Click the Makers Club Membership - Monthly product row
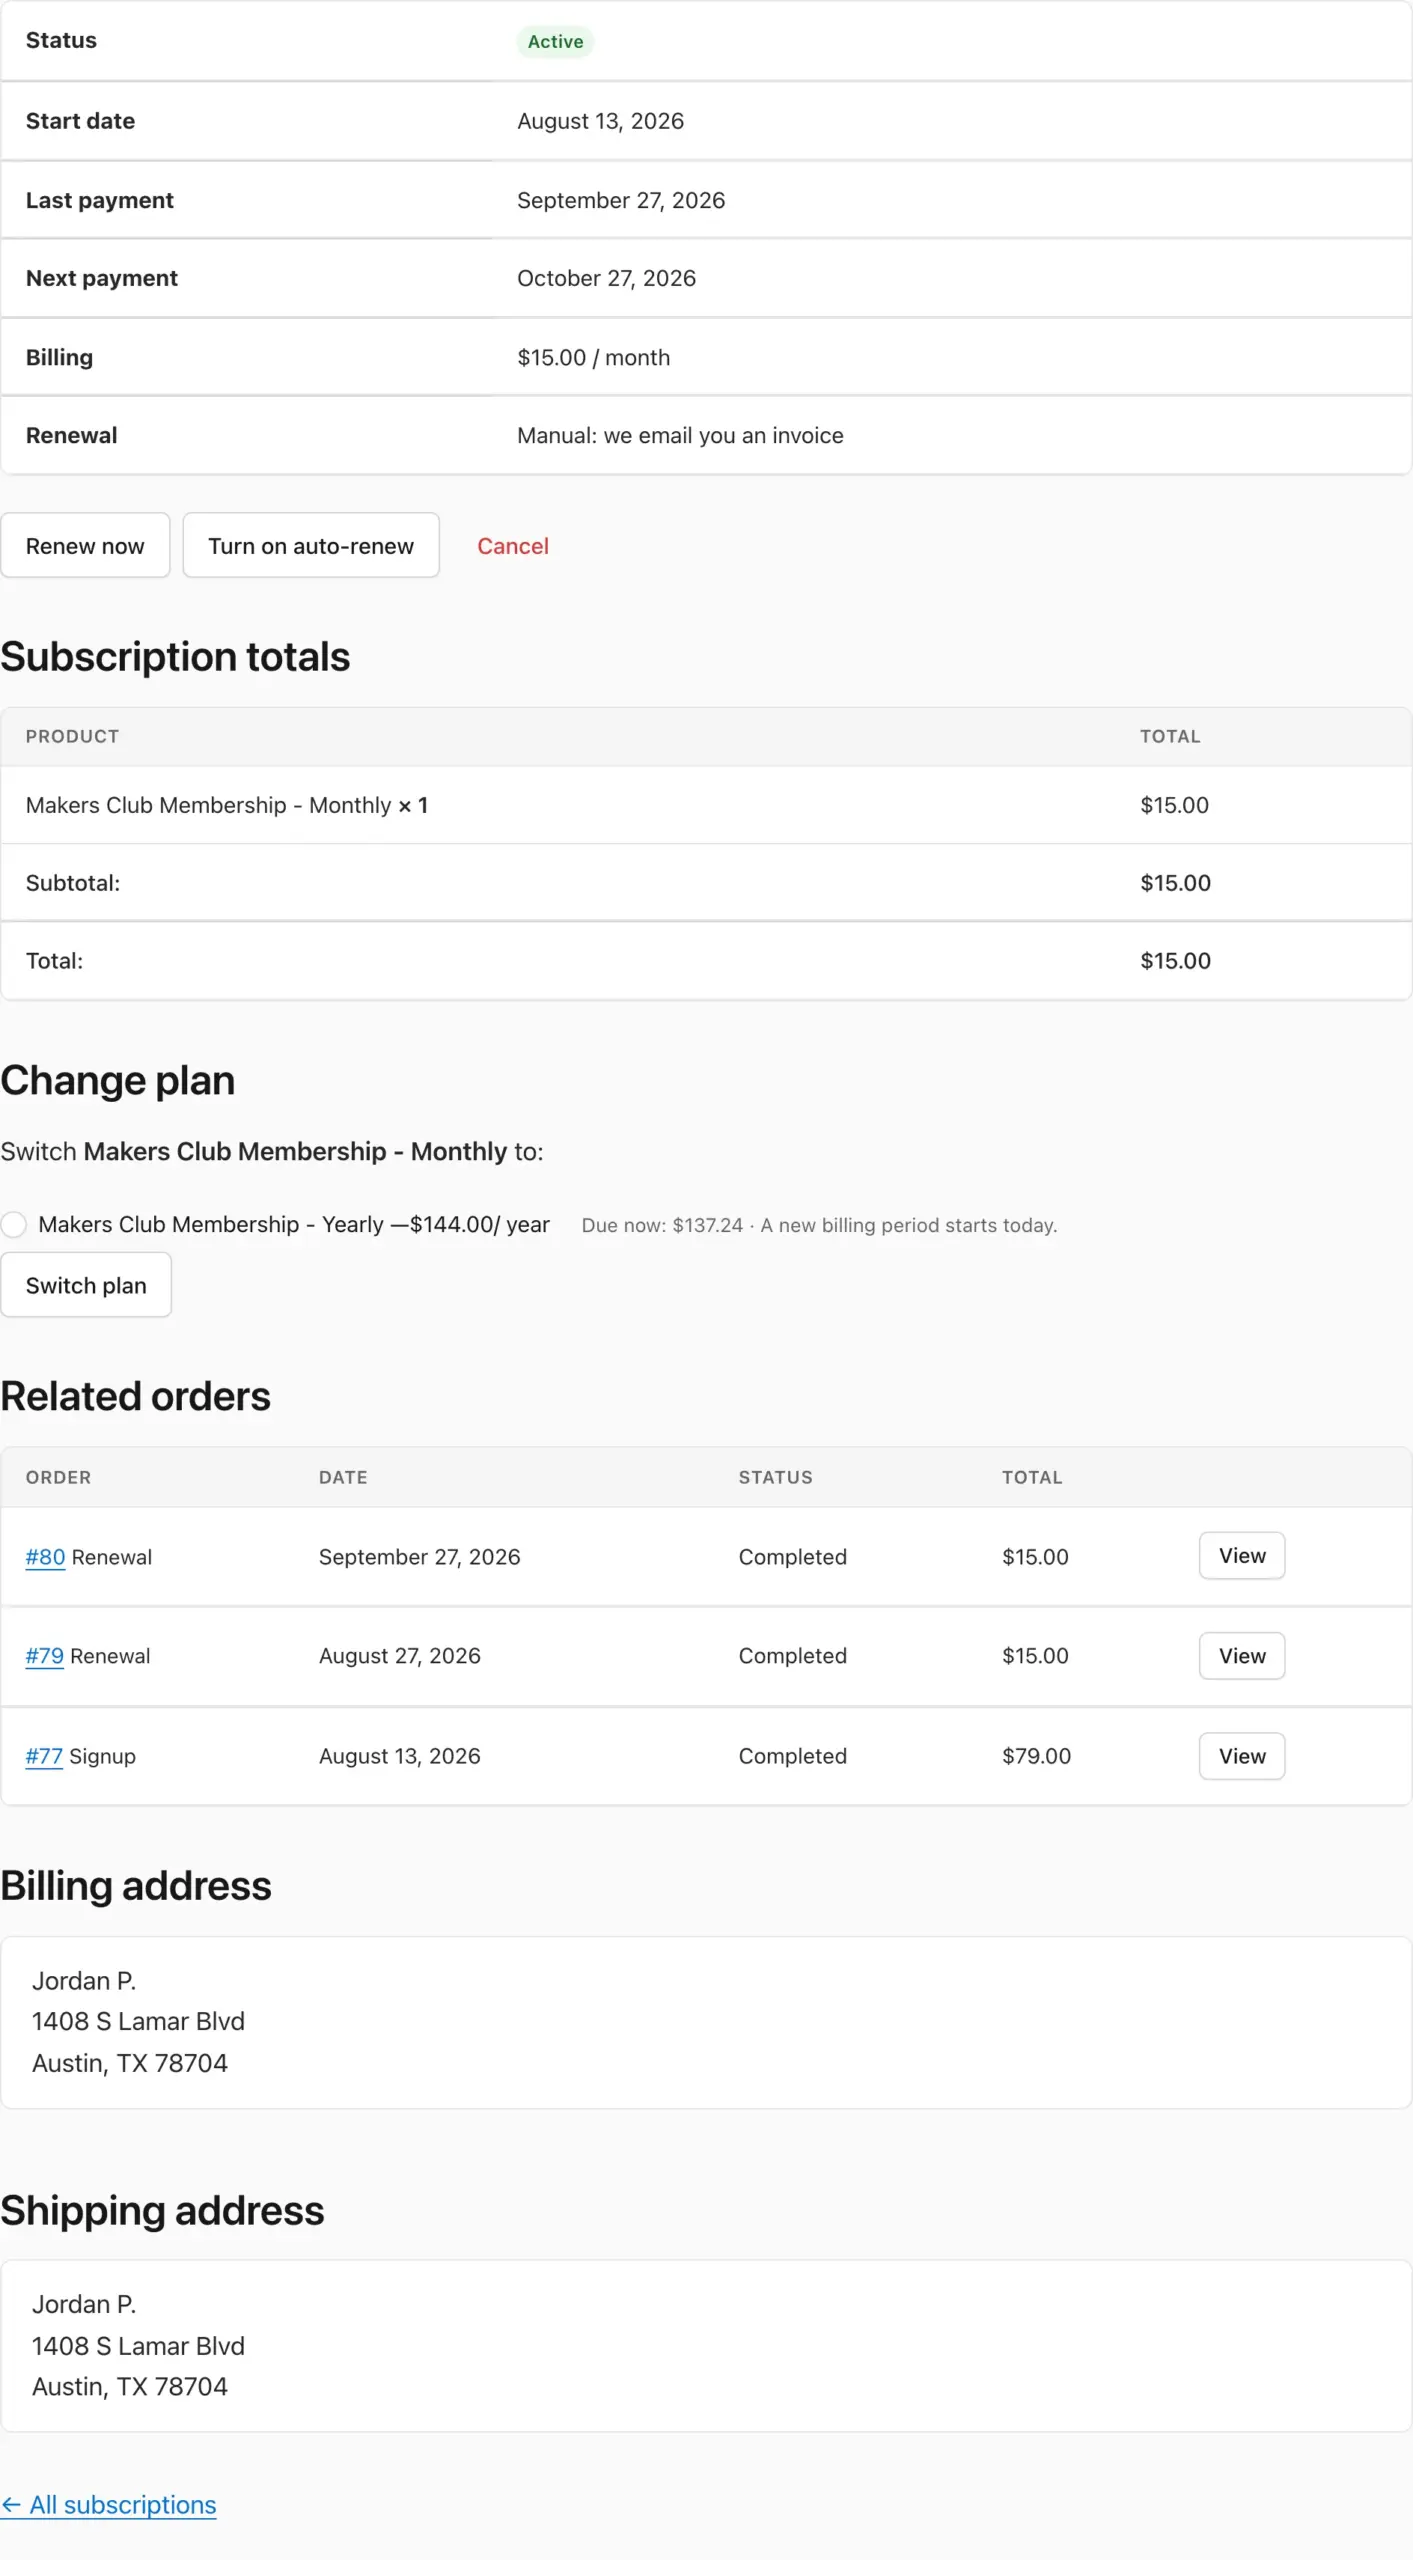Viewport: 1413px width, 2560px height. (706, 805)
